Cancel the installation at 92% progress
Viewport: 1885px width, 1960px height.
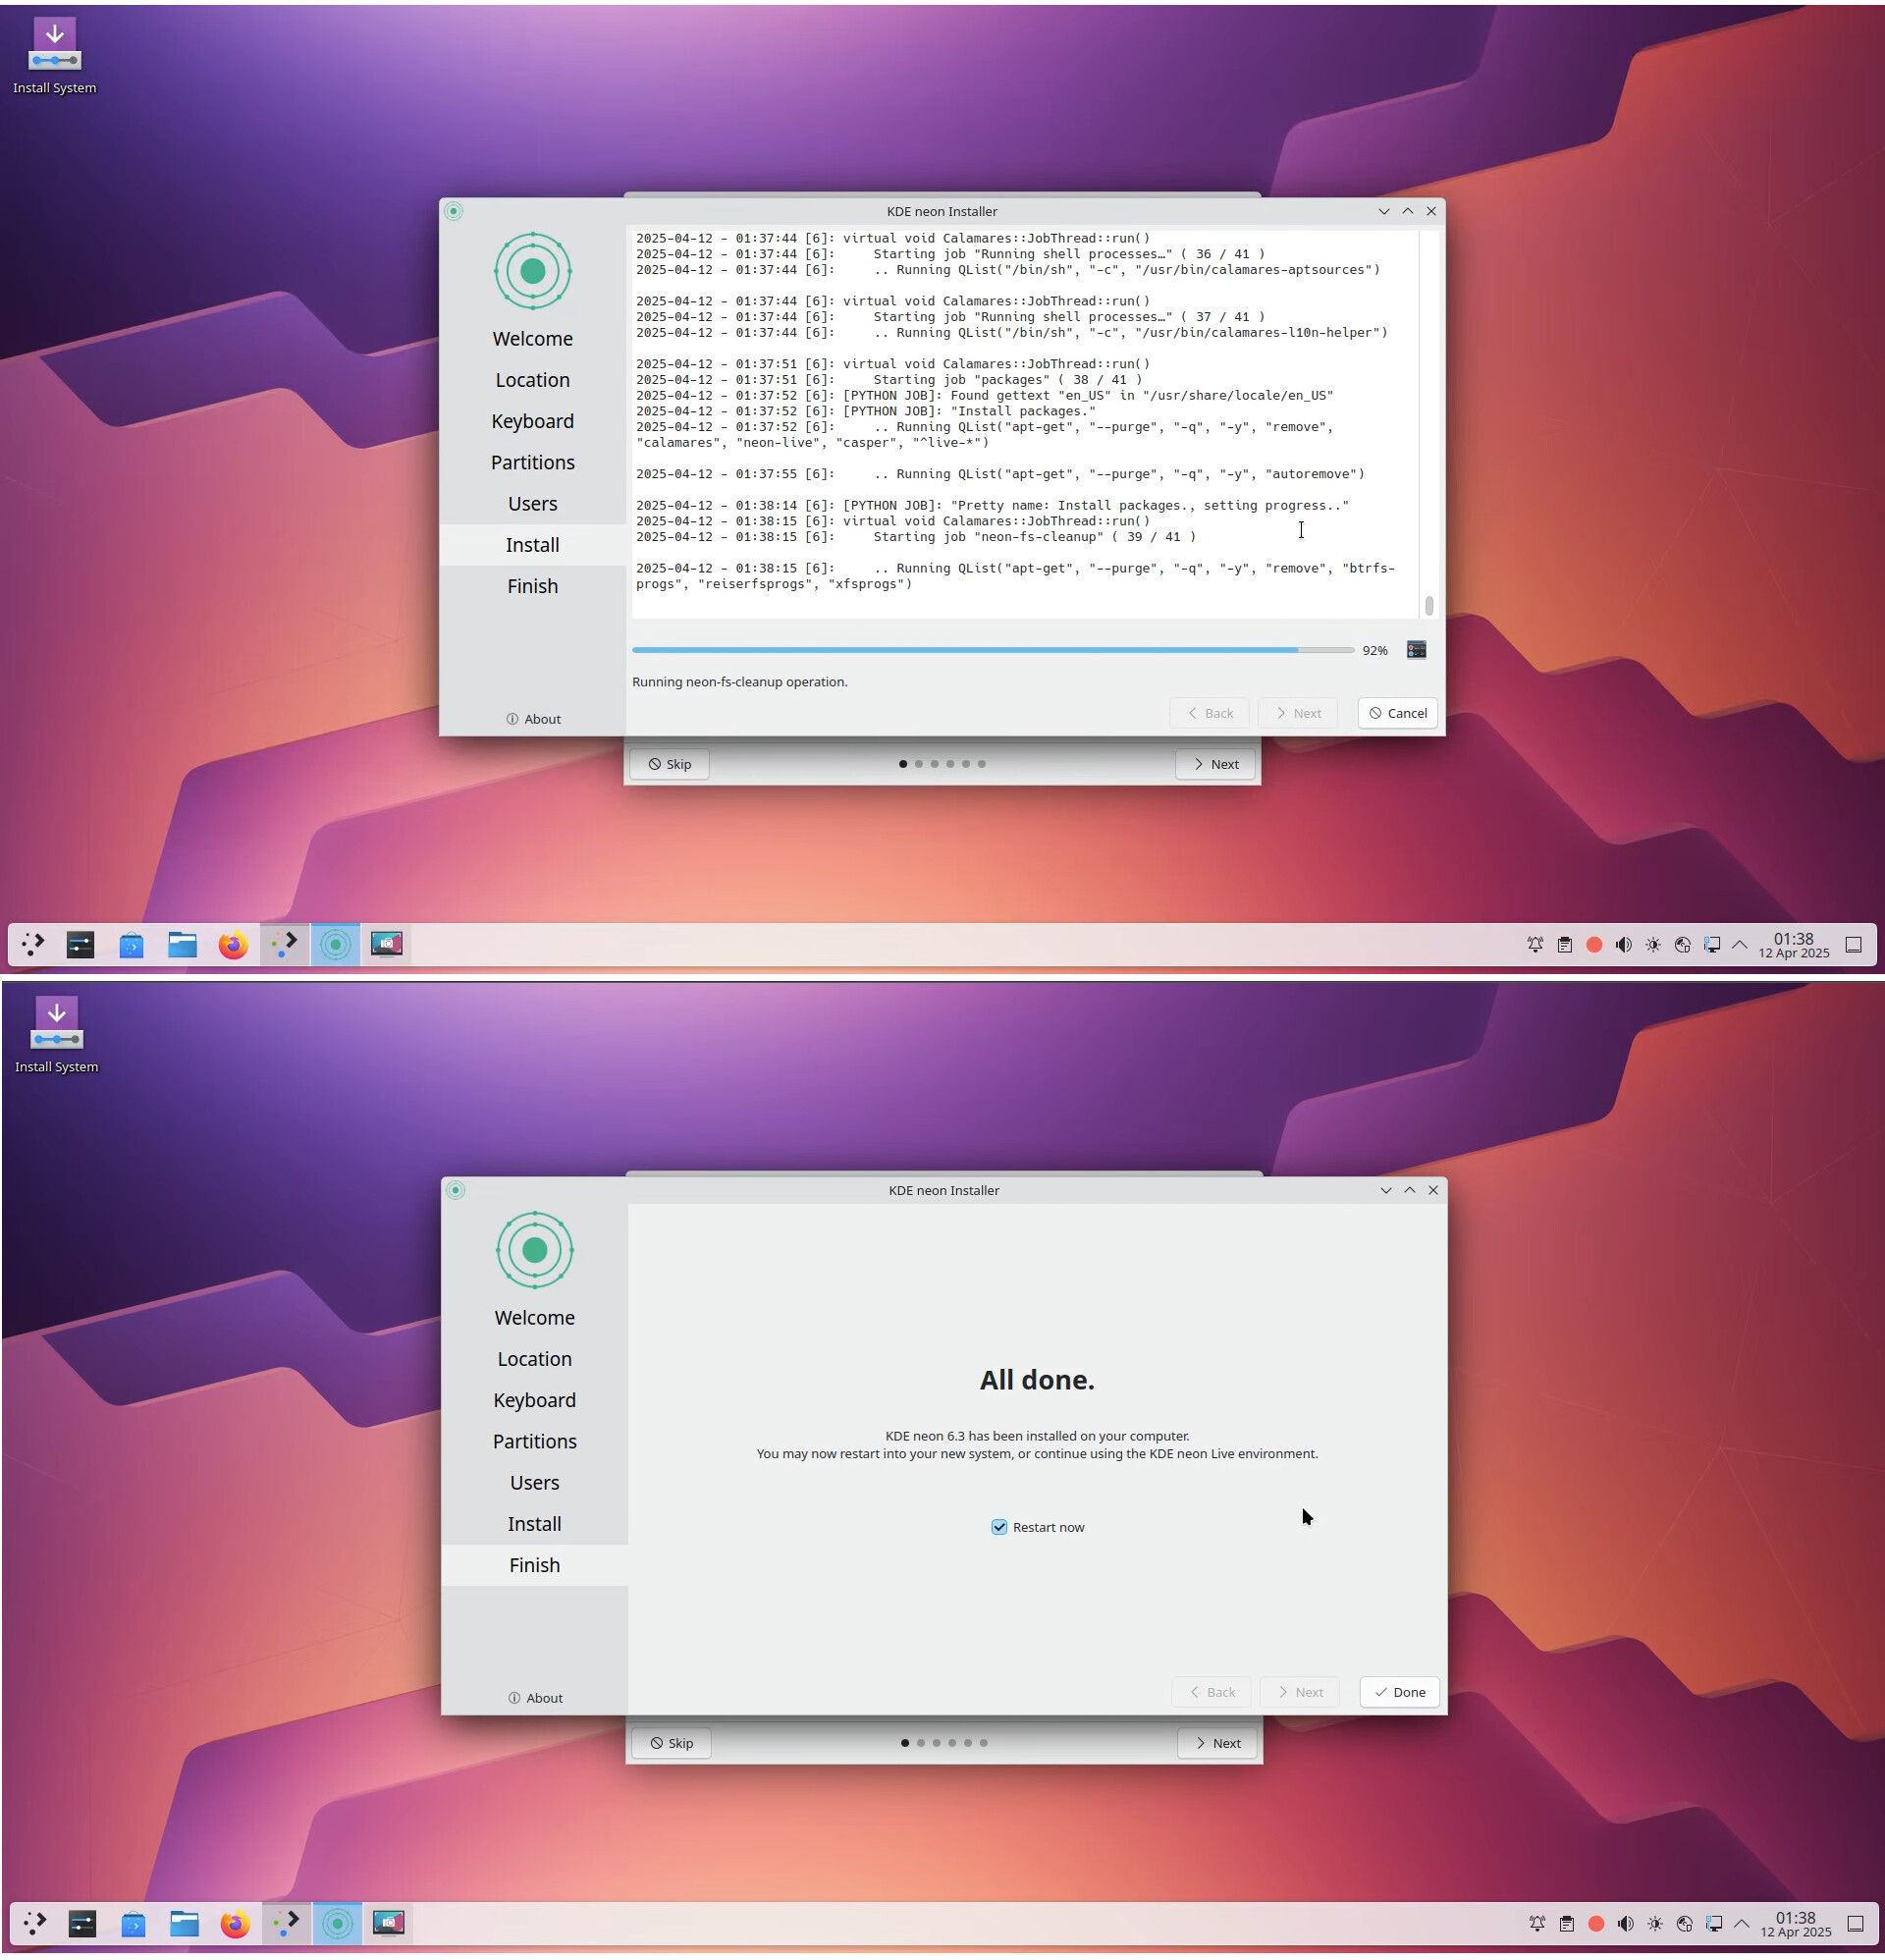coord(1397,713)
